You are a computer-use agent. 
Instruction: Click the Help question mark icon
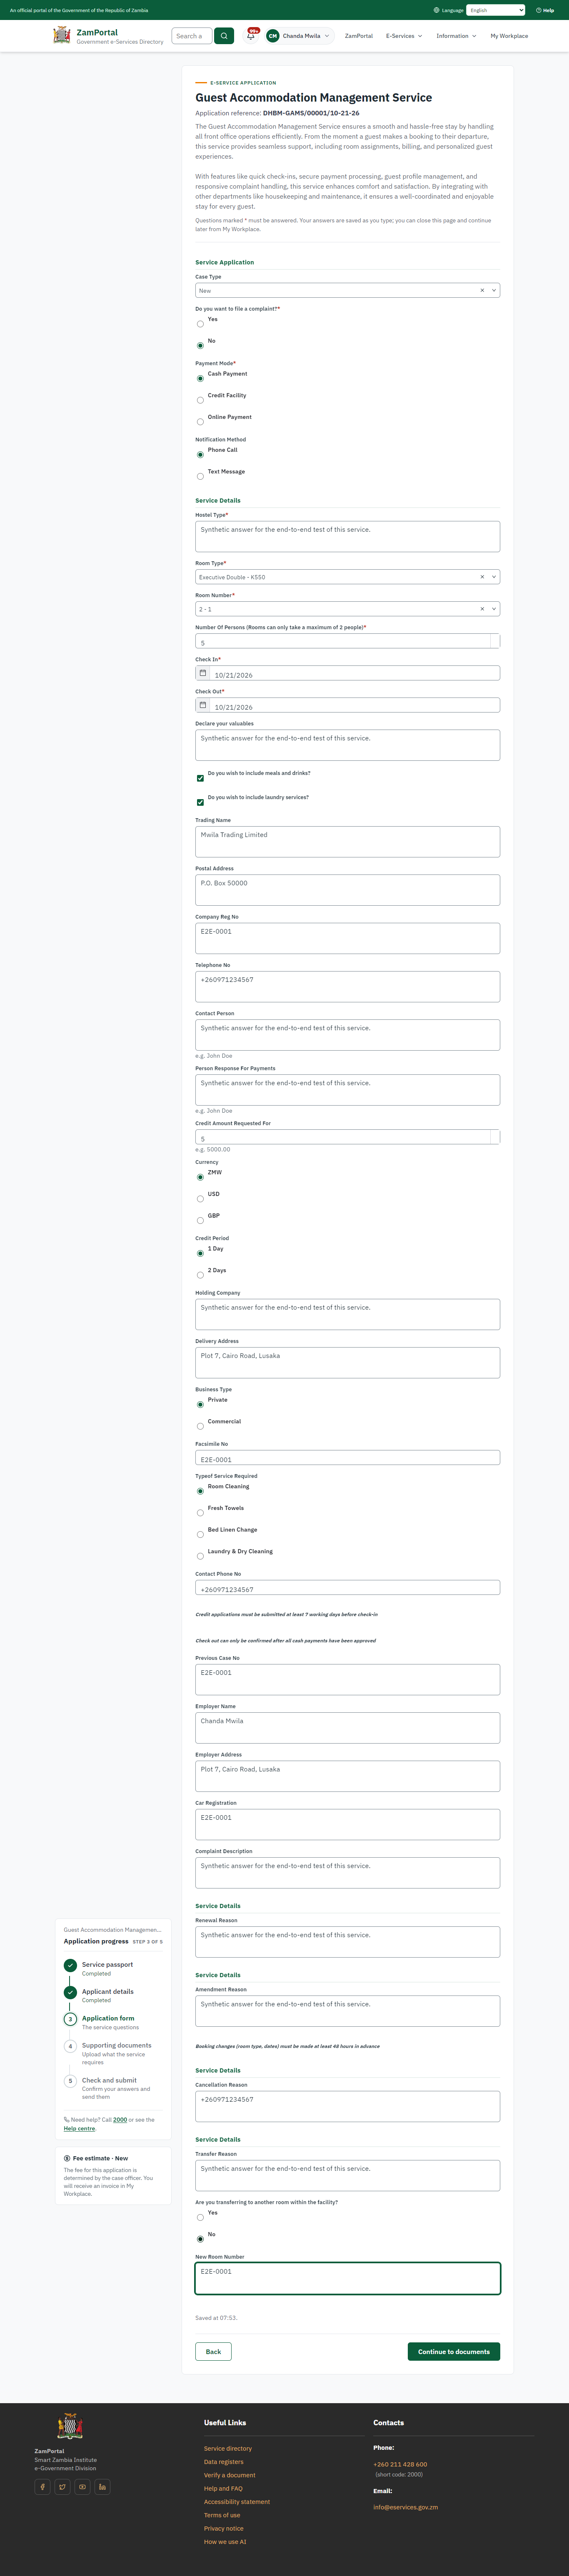(x=539, y=10)
